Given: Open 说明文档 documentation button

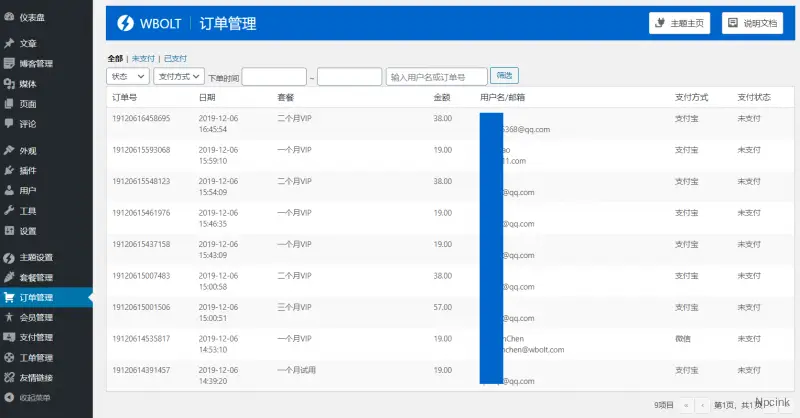Looking at the screenshot, I should pyautogui.click(x=751, y=23).
